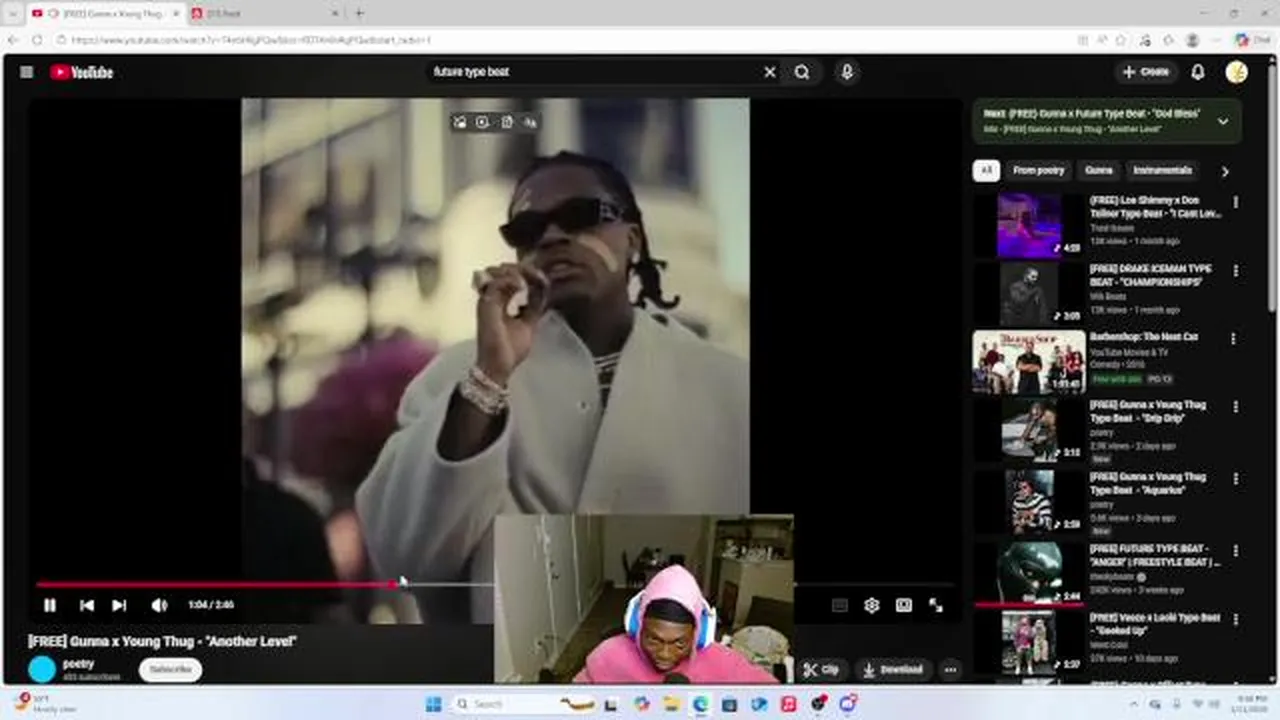The image size is (1280, 720).
Task: Download the video
Action: pos(892,670)
